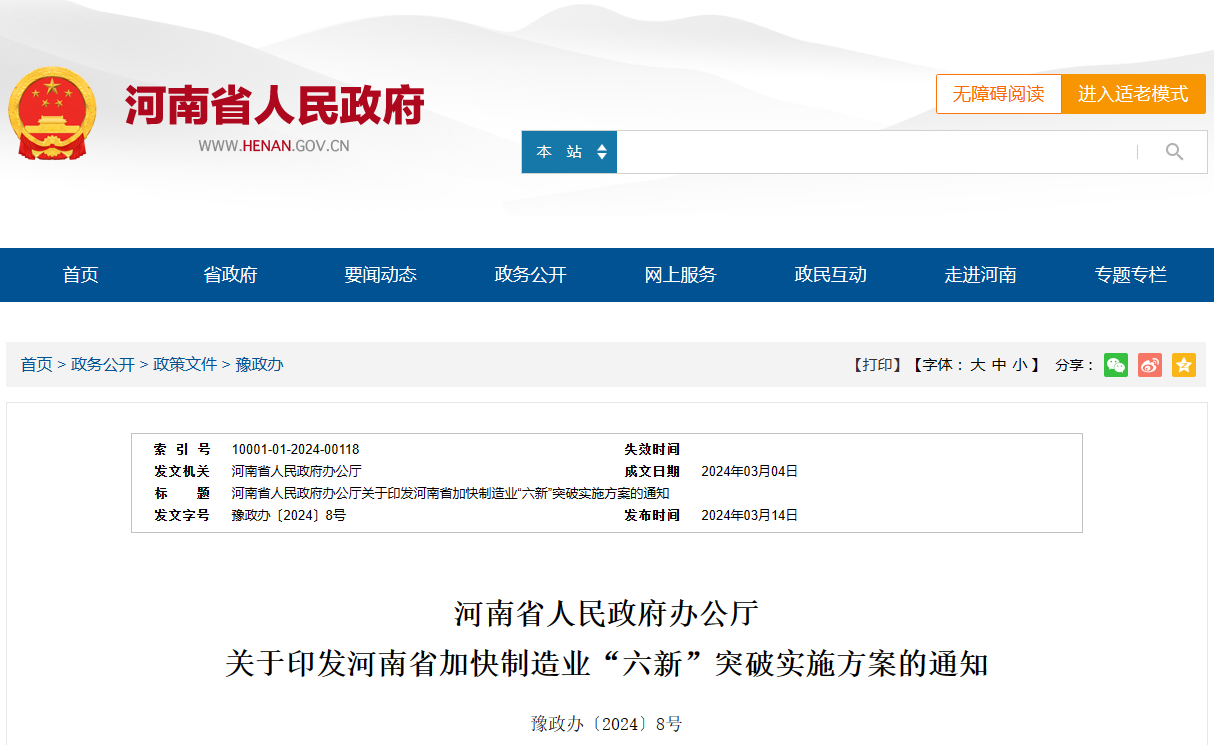Click the 标题 row text in info table
This screenshot has height=745, width=1214.
click(x=450, y=494)
